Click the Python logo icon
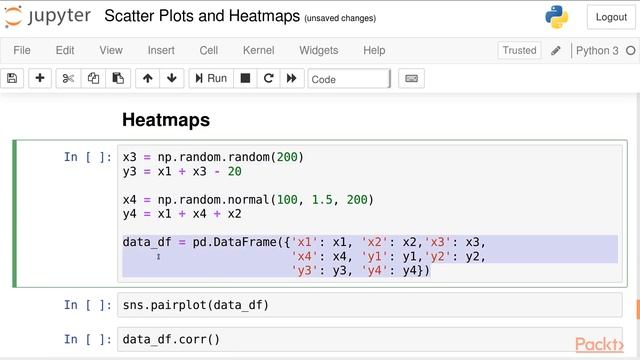Image resolution: width=640 pixels, height=360 pixels. (x=556, y=17)
